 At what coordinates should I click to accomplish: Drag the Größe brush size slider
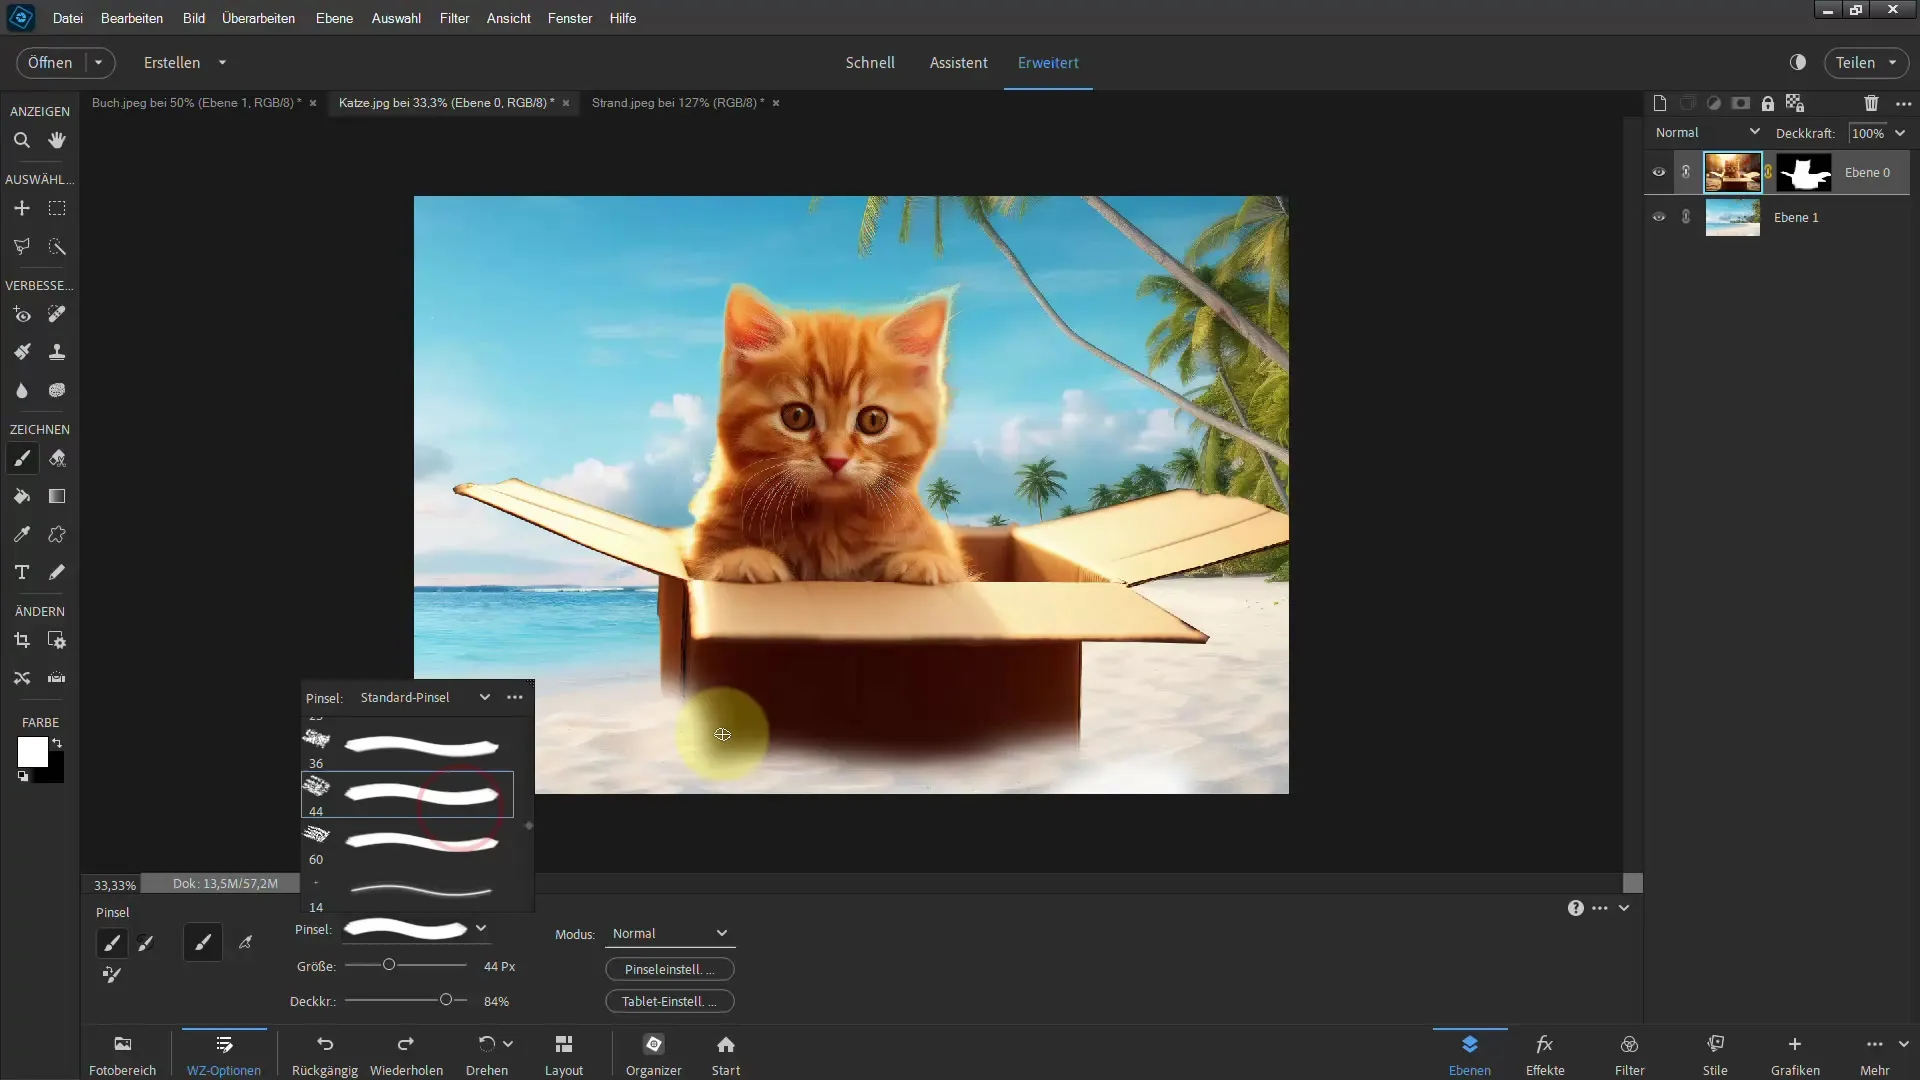(386, 964)
